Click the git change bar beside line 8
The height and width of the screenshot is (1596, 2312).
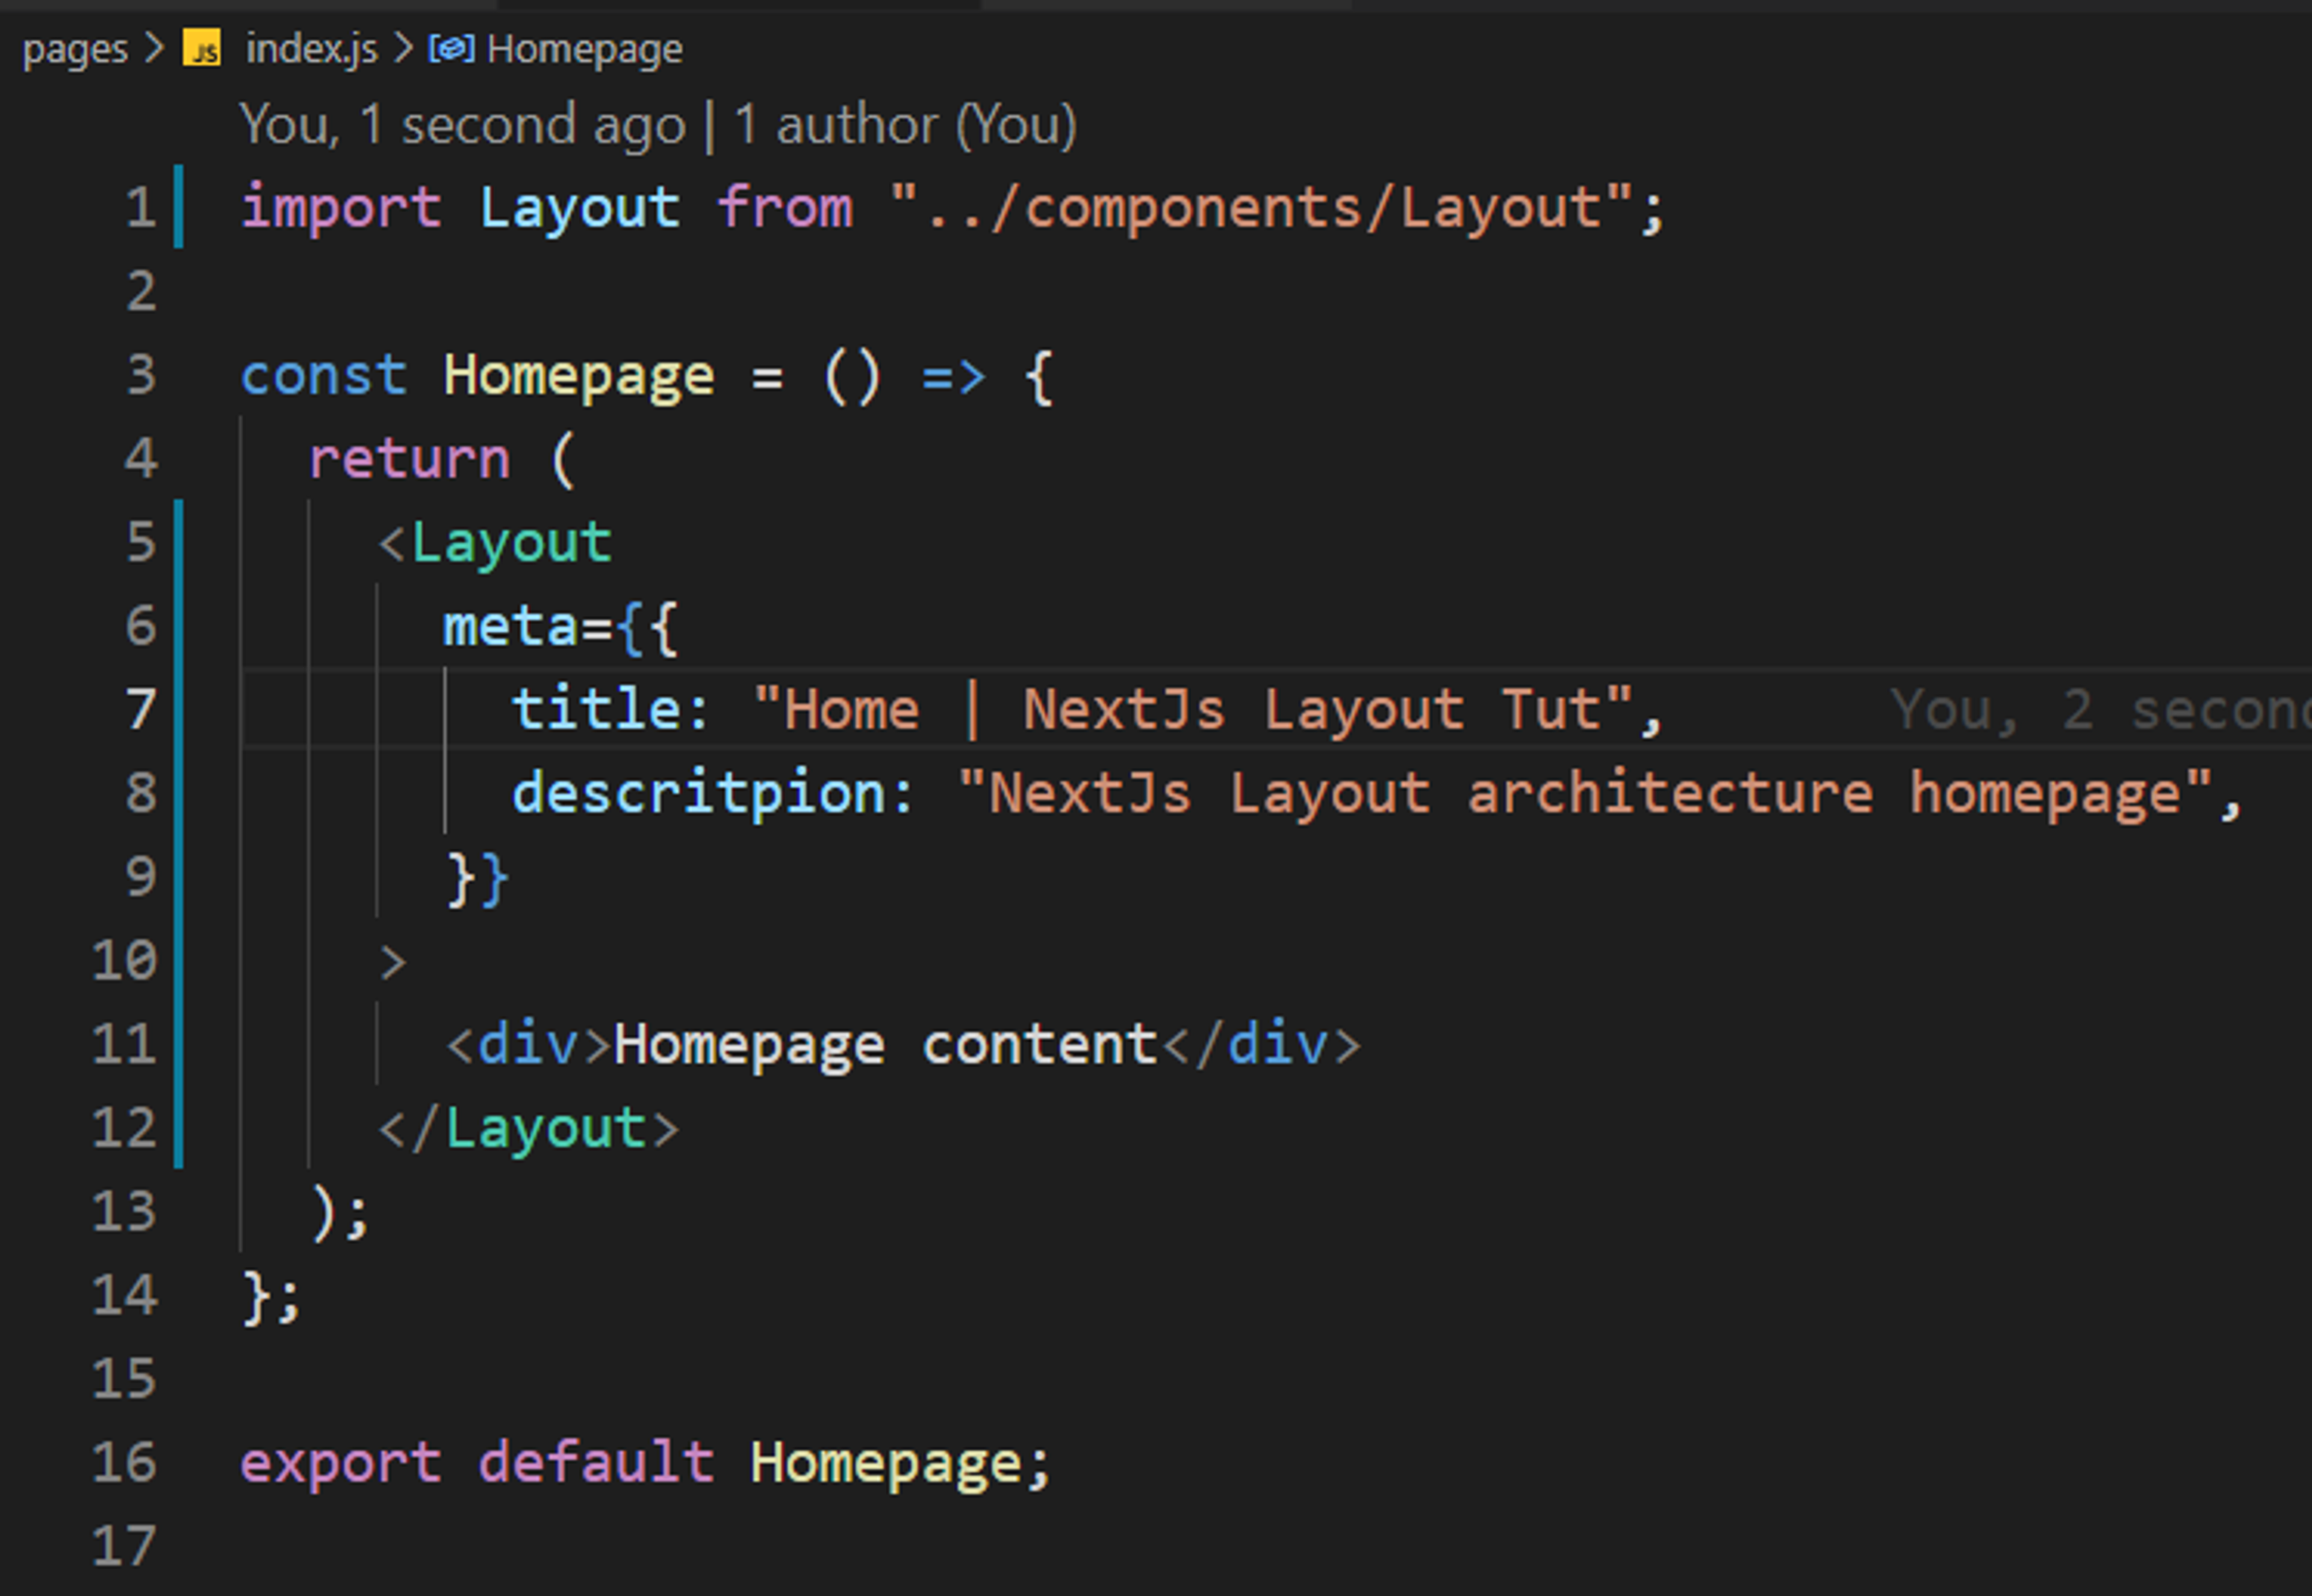click(179, 792)
